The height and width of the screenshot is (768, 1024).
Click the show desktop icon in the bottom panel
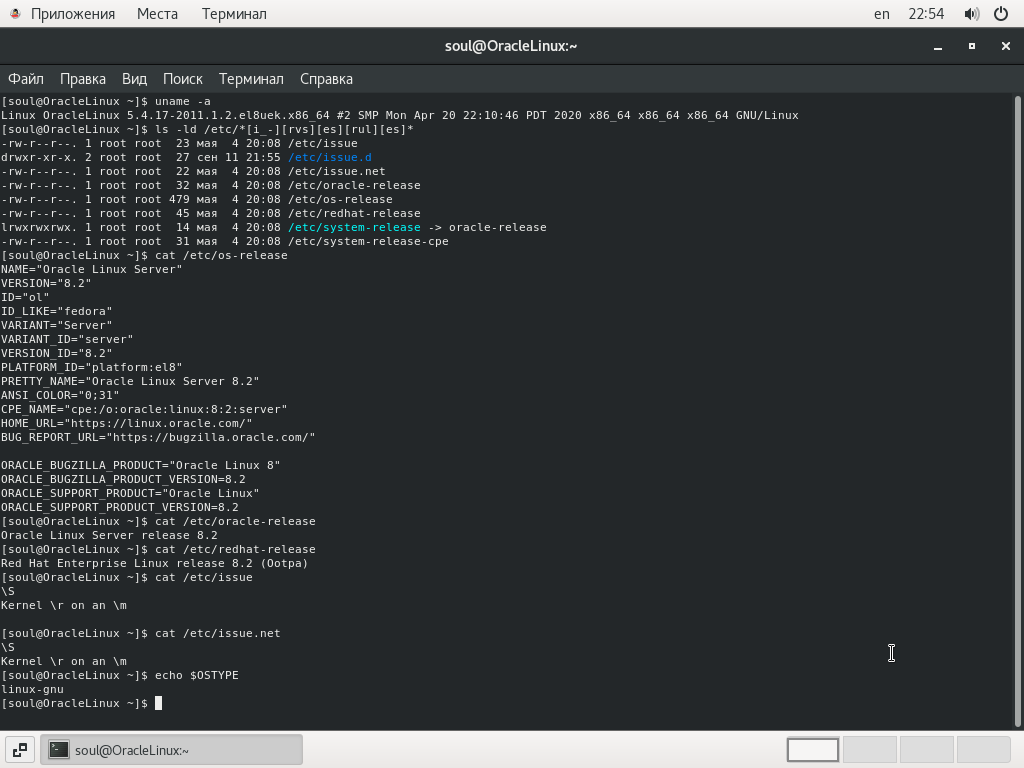tap(20, 750)
